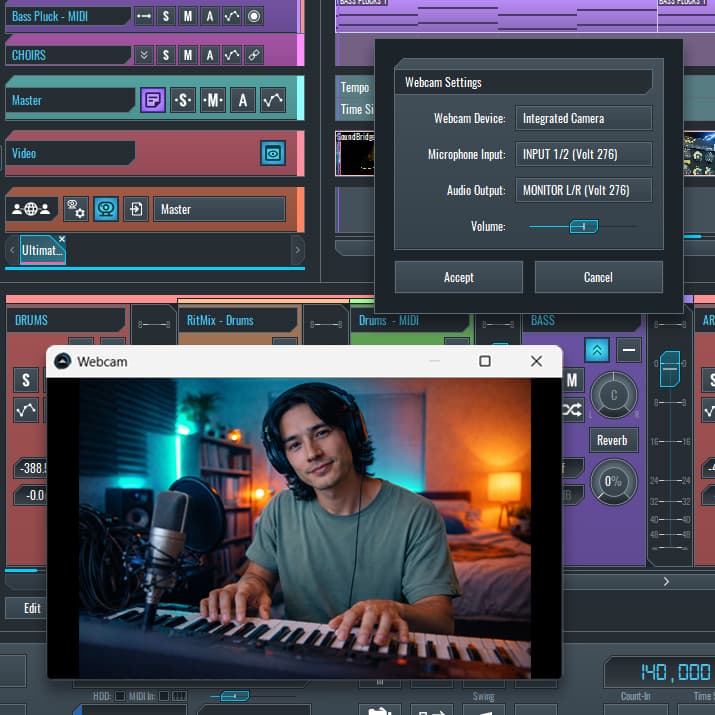Viewport: 715px width, 715px height.
Task: Select the Tempo lane label
Action: pyautogui.click(x=355, y=87)
